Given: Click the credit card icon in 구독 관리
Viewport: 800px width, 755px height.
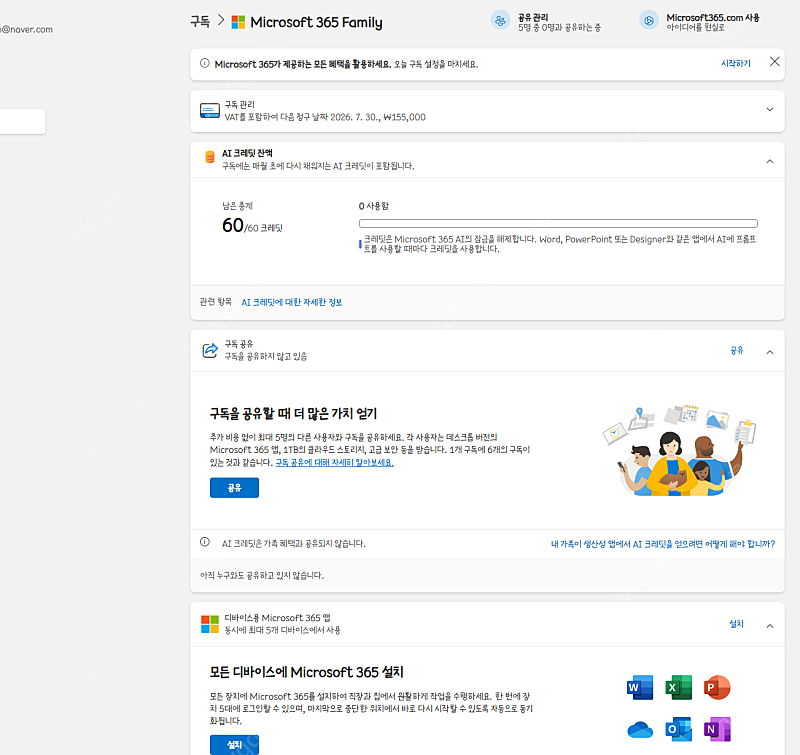Looking at the screenshot, I should [210, 110].
